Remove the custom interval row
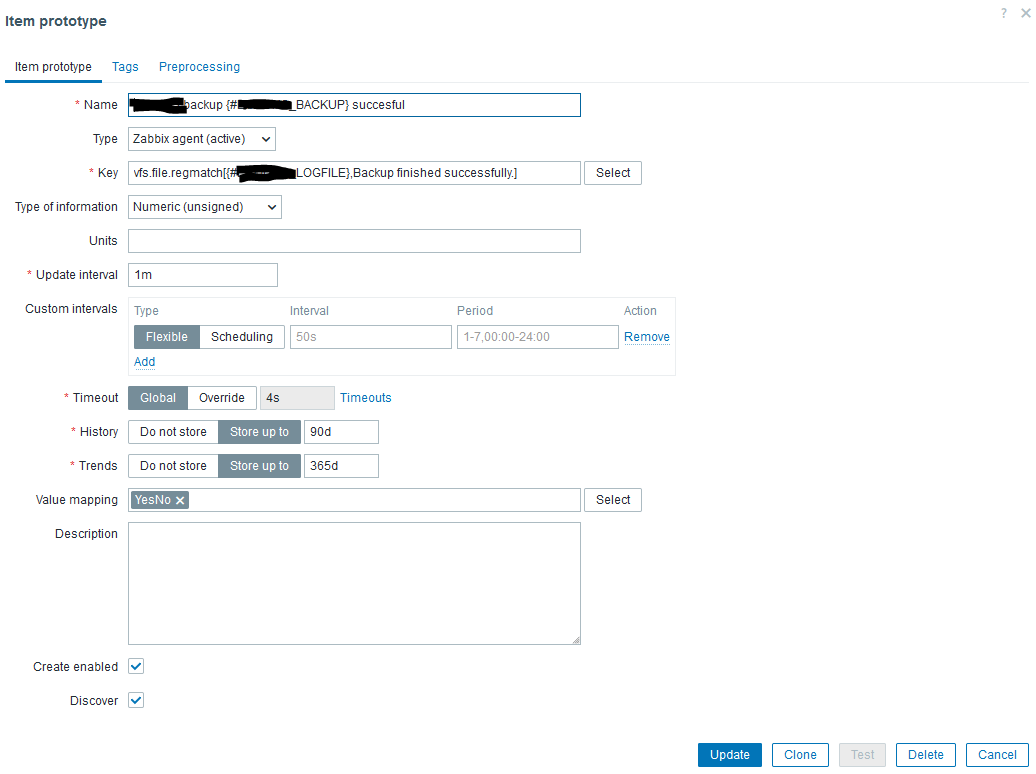This screenshot has height=774, width=1036. click(x=647, y=337)
